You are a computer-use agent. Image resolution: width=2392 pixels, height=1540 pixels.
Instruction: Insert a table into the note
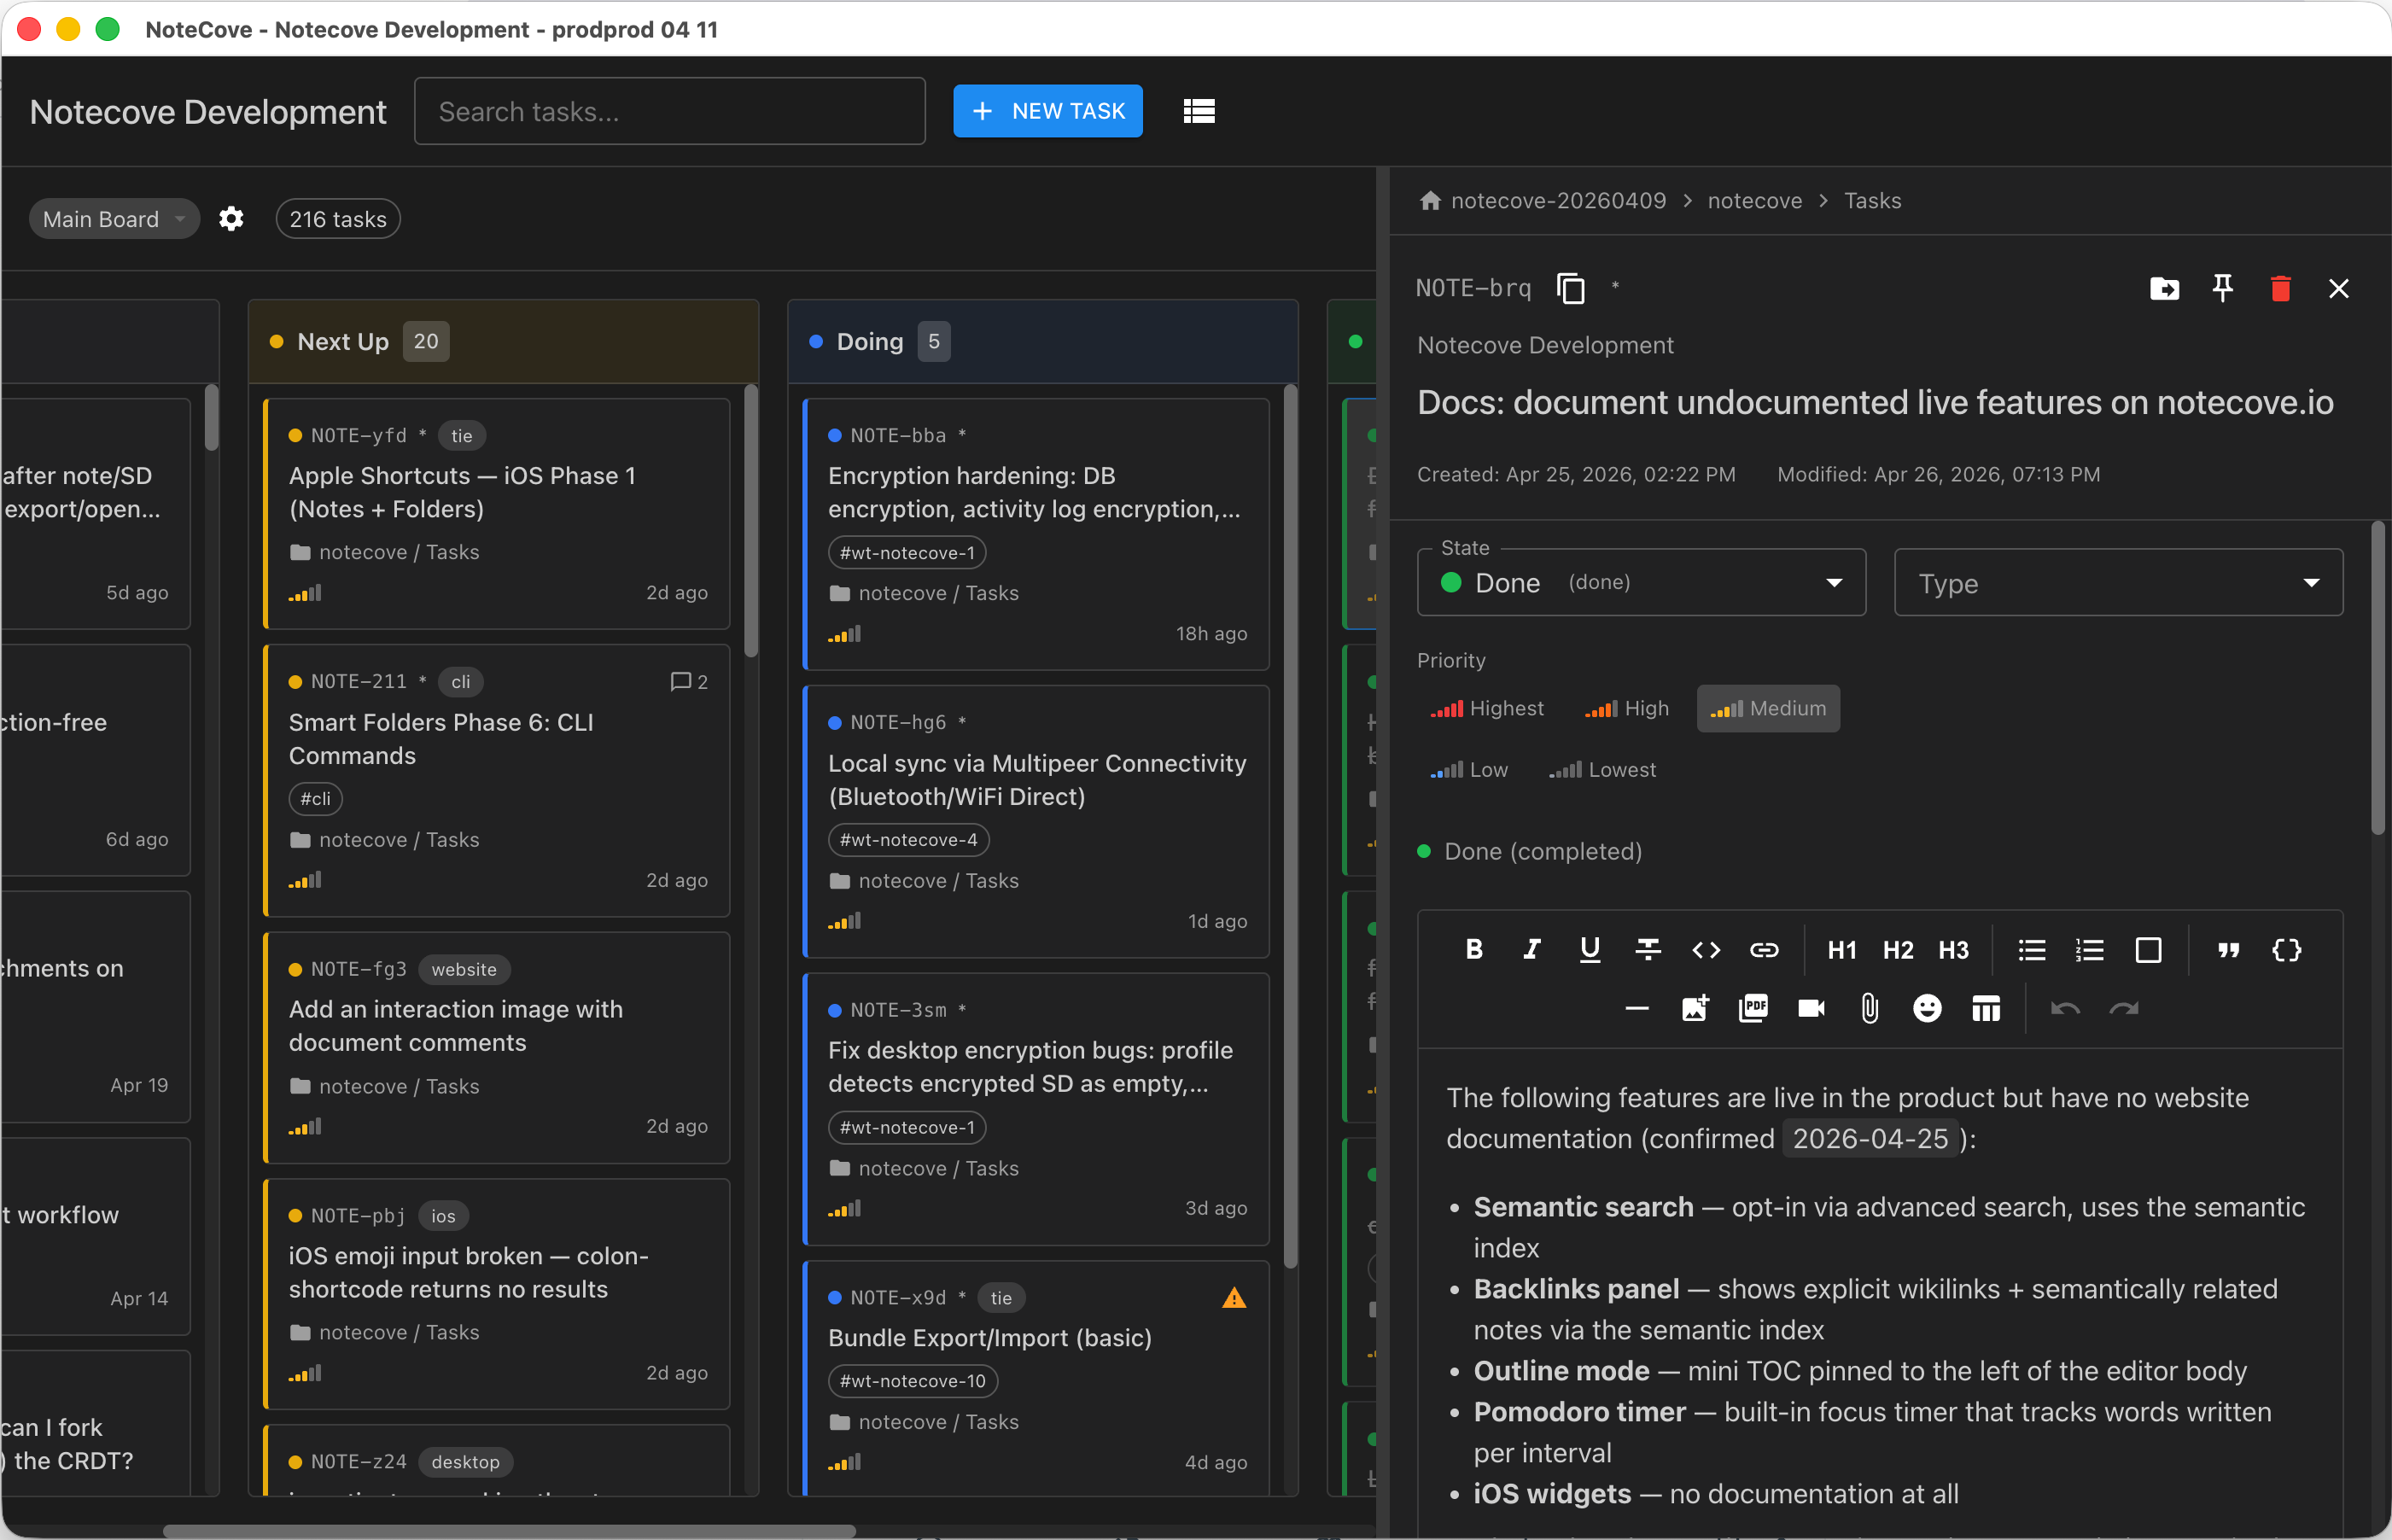[x=1985, y=1008]
